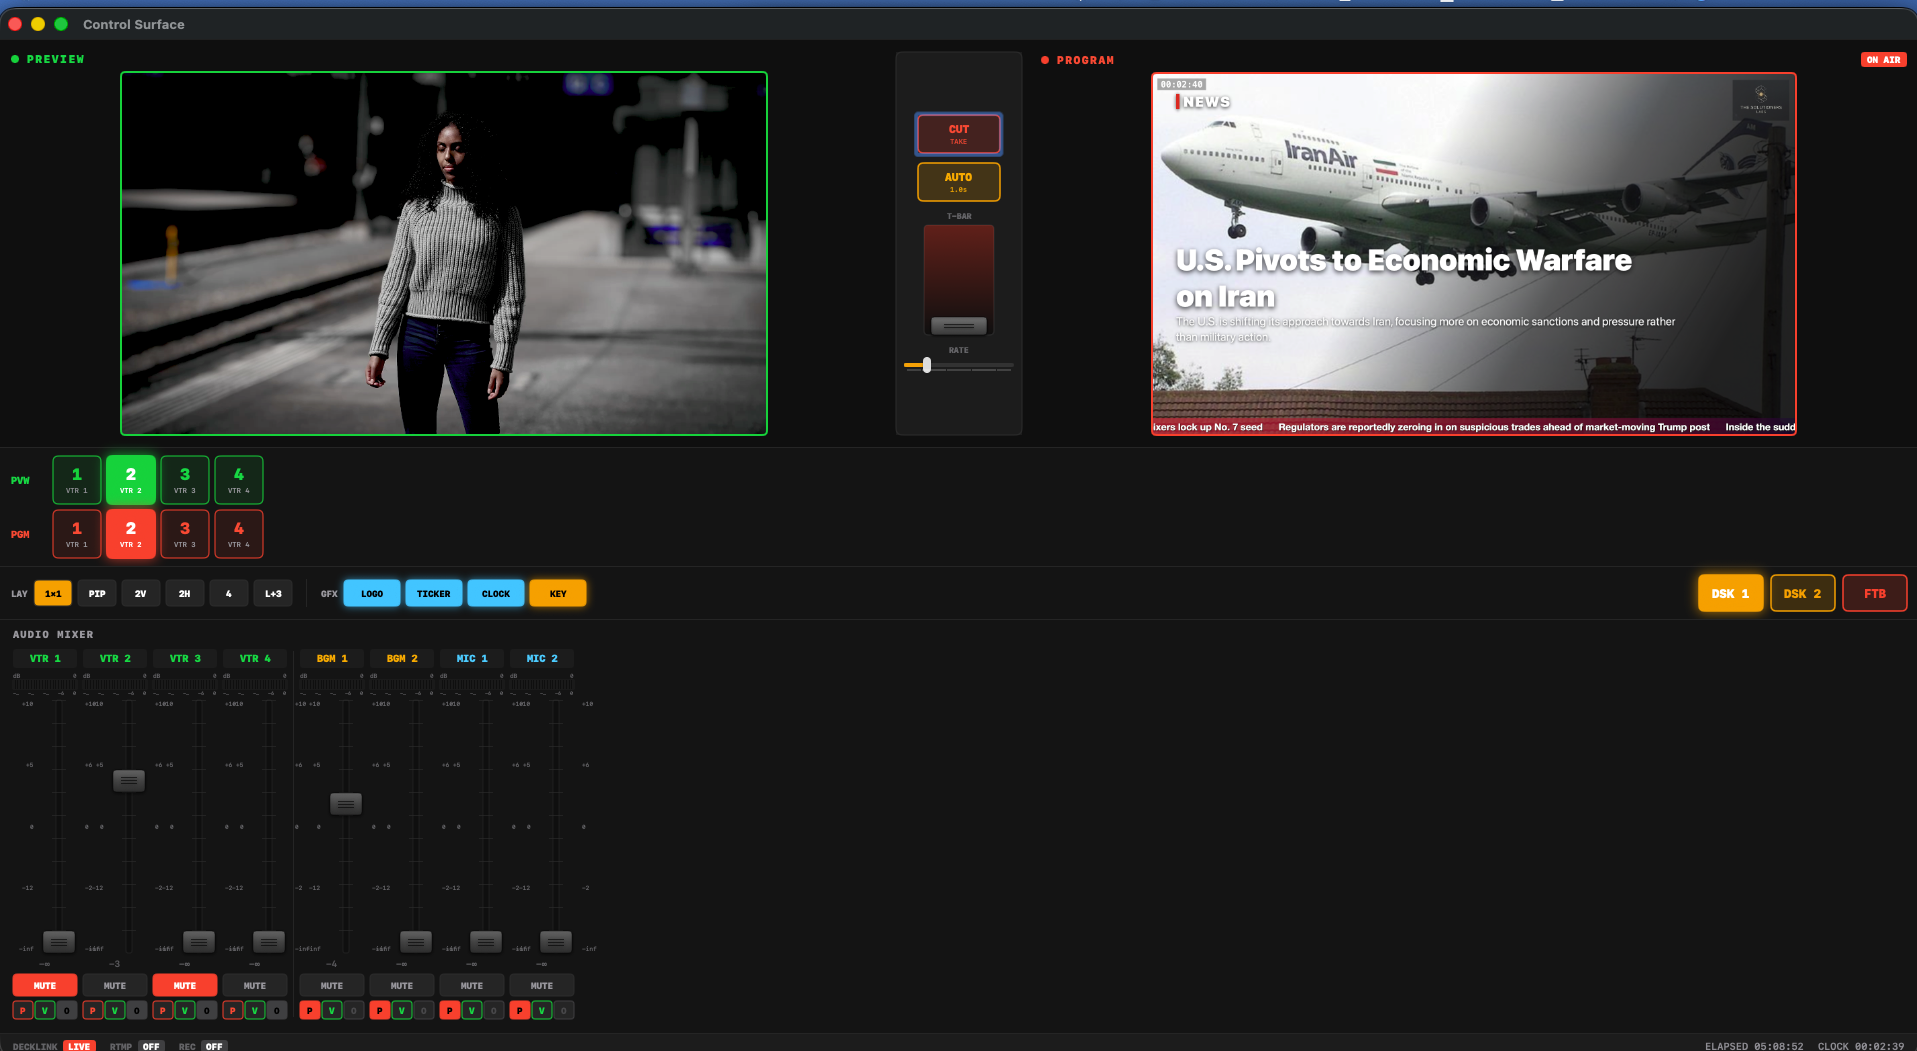This screenshot has height=1051, width=1917.
Task: Toggle O routing on MIC 2 channel
Action: point(564,1010)
